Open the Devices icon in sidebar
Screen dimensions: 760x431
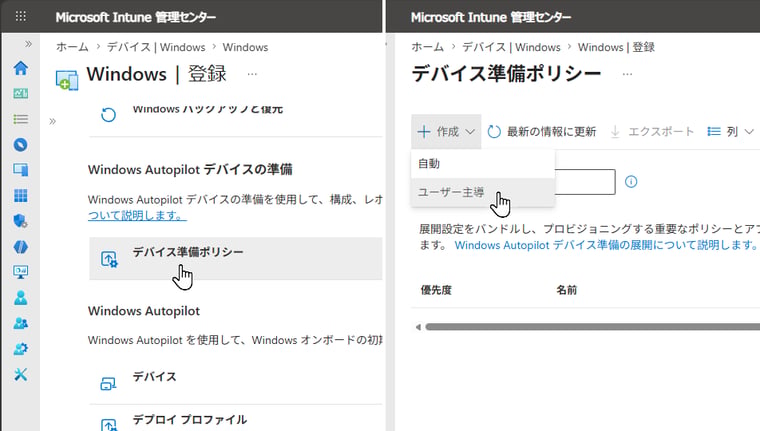[20, 170]
